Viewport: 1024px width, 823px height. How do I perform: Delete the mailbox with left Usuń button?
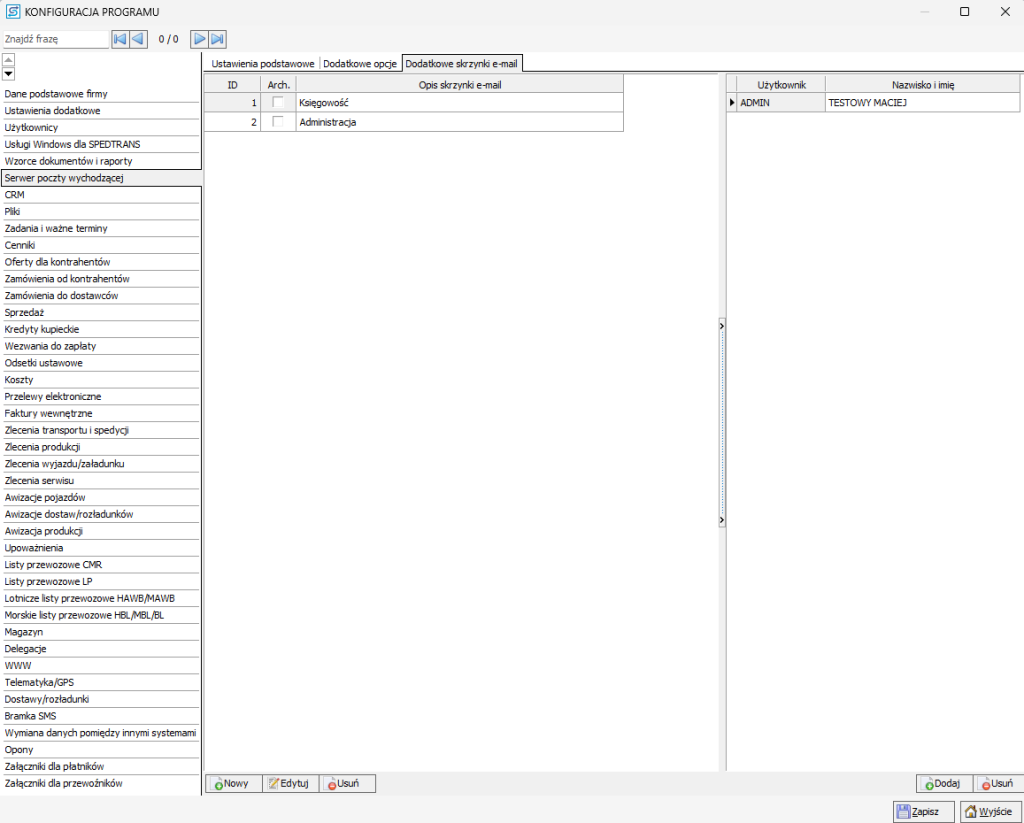click(348, 784)
